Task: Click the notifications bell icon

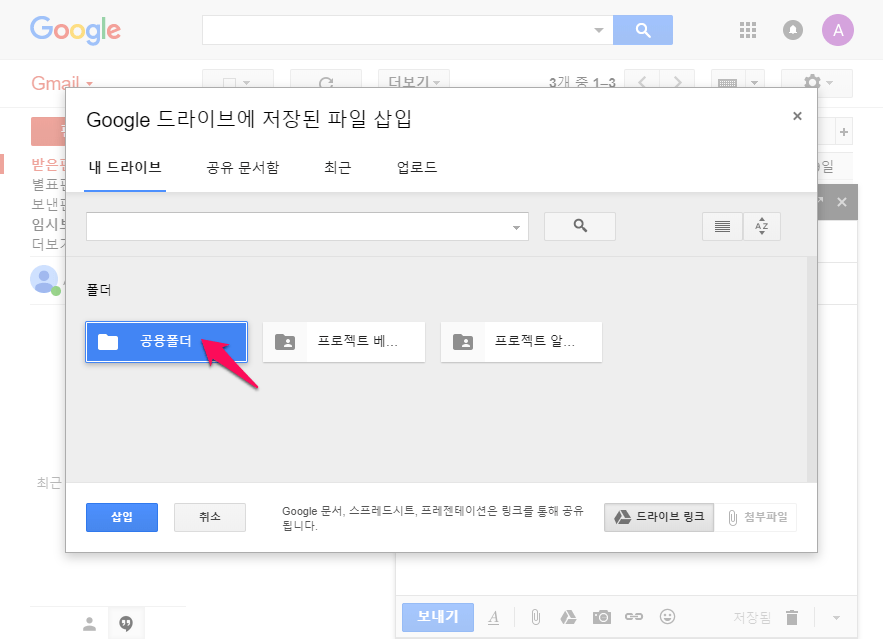Action: (x=793, y=30)
